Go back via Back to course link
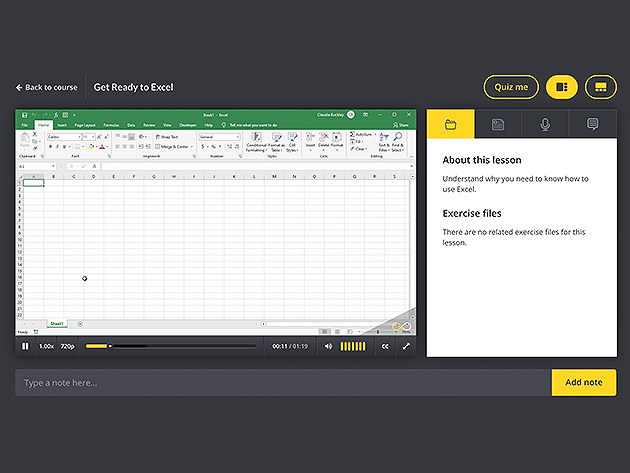The height and width of the screenshot is (473, 630). tap(47, 87)
